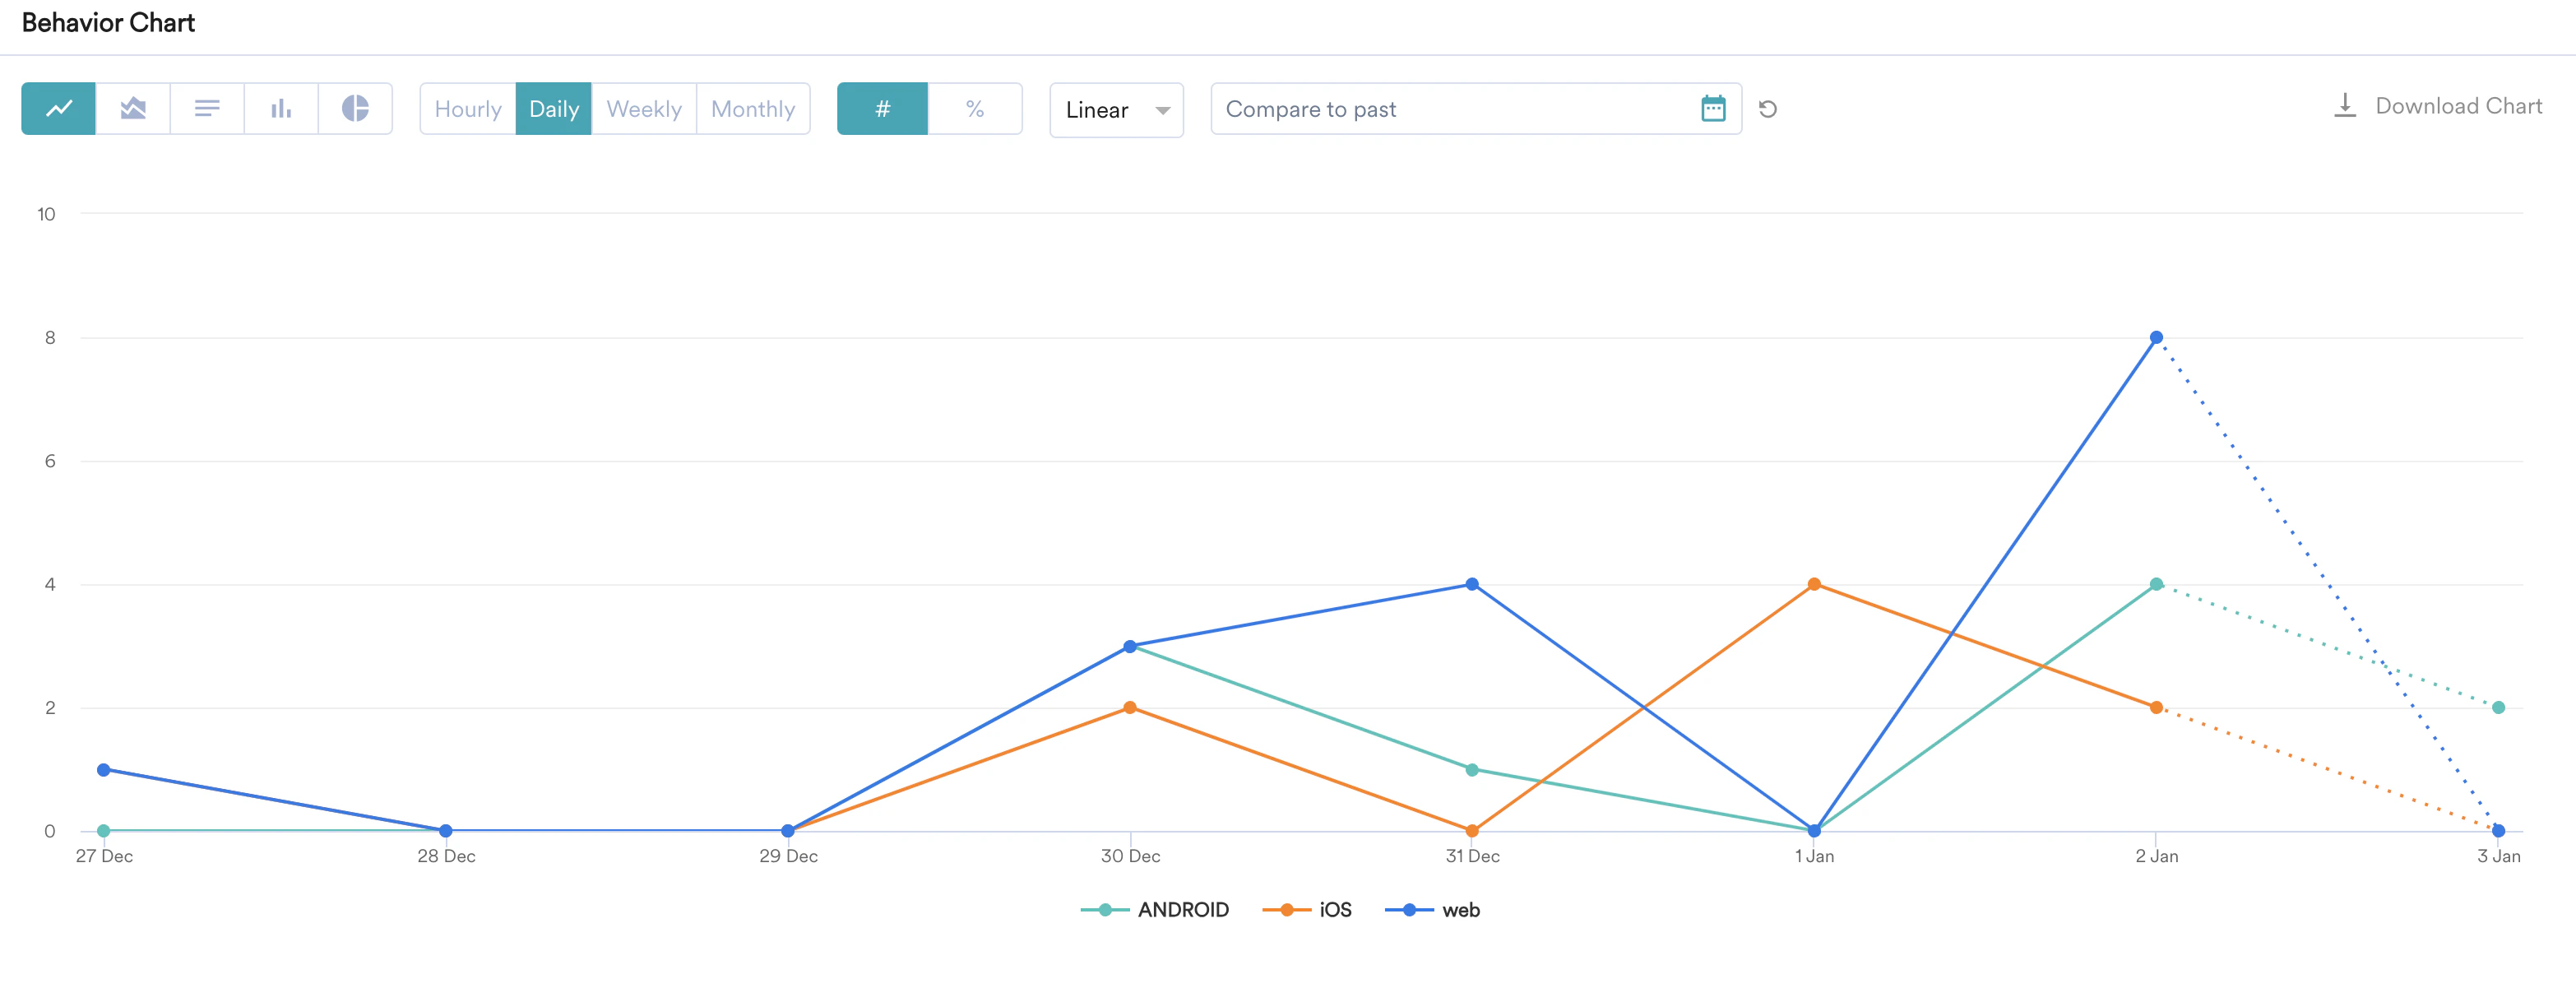Select the line chart view icon
The image size is (2576, 1002).
58,108
